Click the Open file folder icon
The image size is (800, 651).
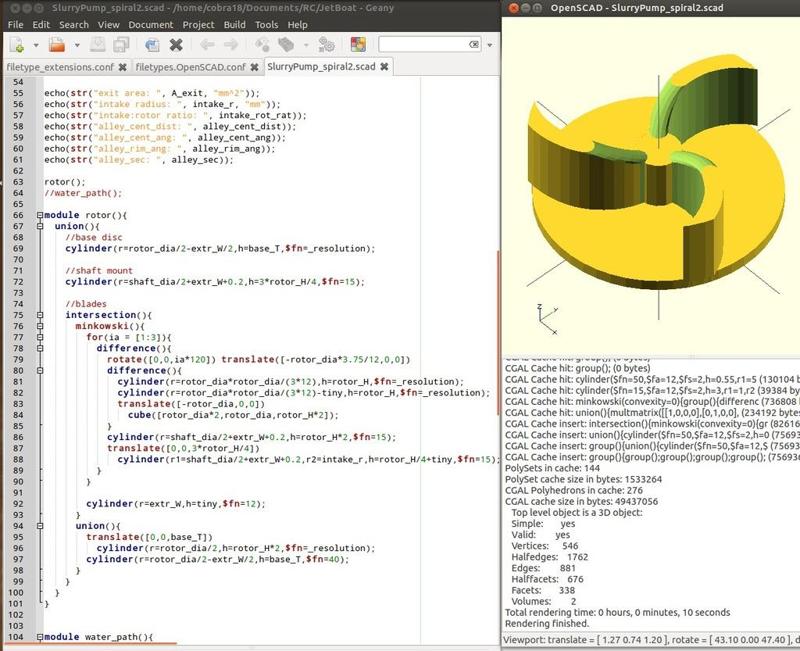click(x=57, y=45)
